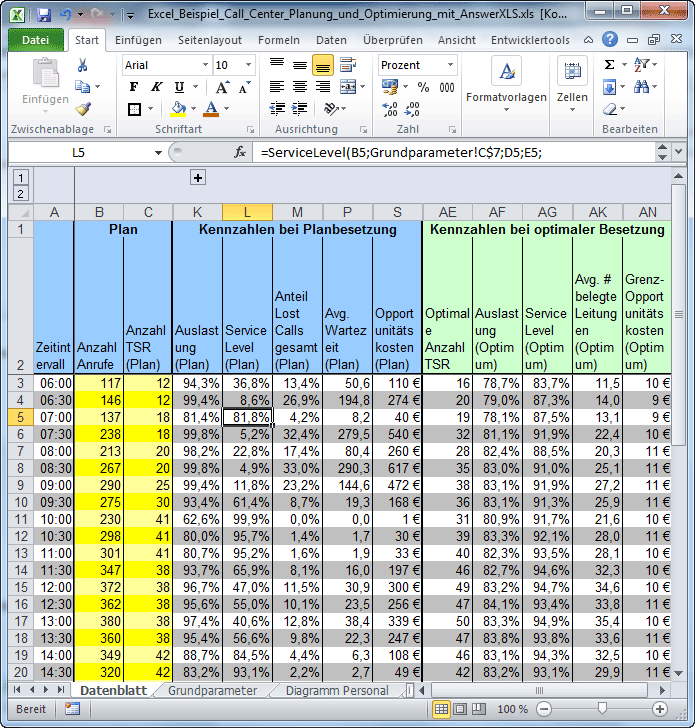The width and height of the screenshot is (695, 728).
Task: Open the Formeln ribbon tab
Action: pos(278,40)
